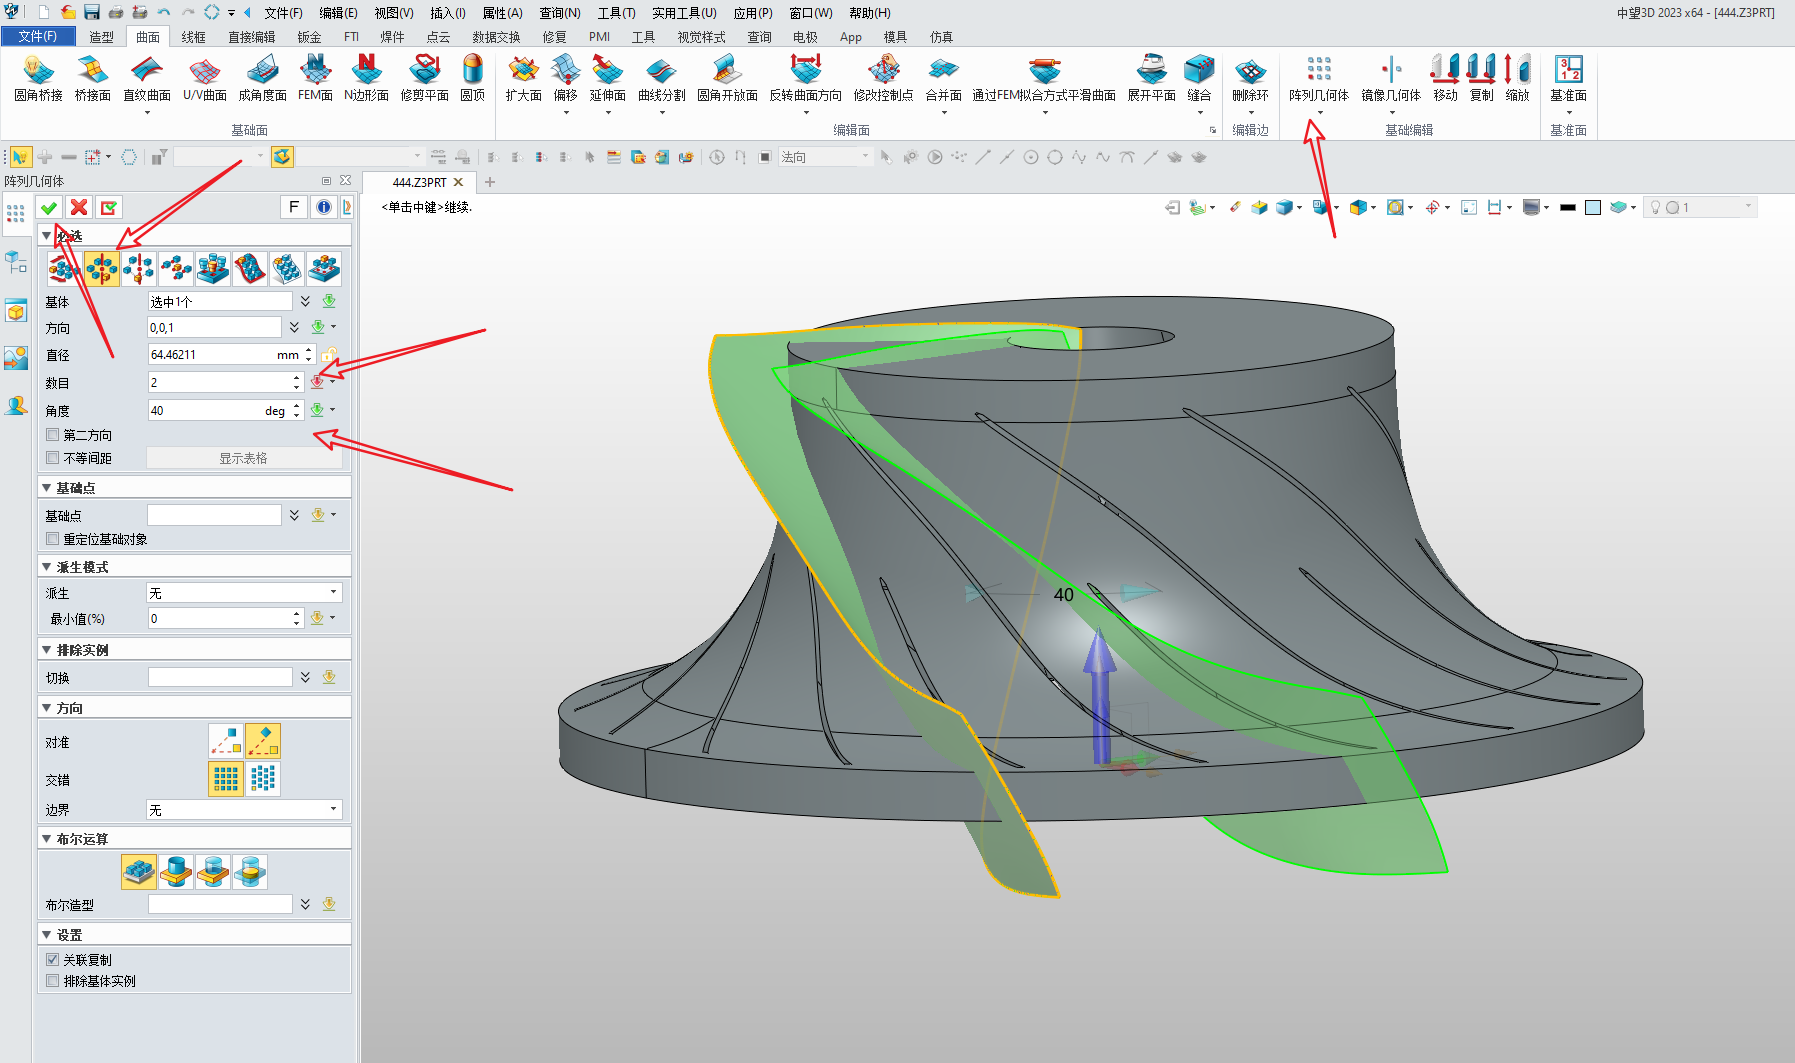Click the 直纹曲面 ruled surface icon
This screenshot has width=1795, height=1063.
tap(146, 70)
